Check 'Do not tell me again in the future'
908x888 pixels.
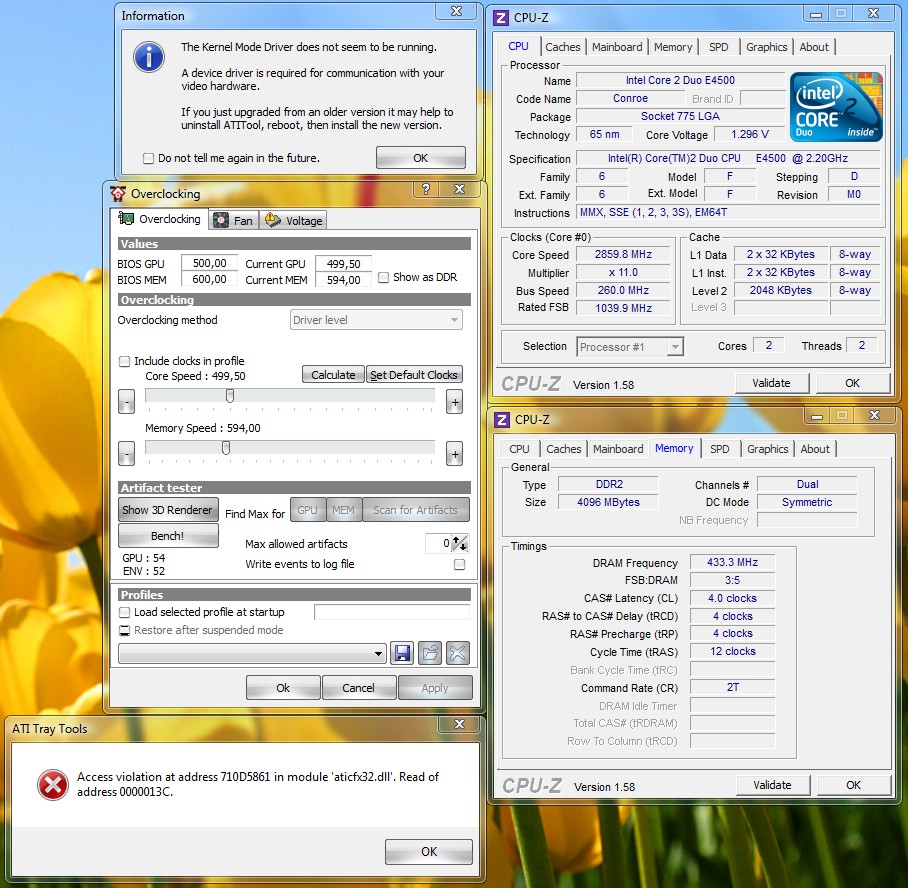[x=149, y=158]
